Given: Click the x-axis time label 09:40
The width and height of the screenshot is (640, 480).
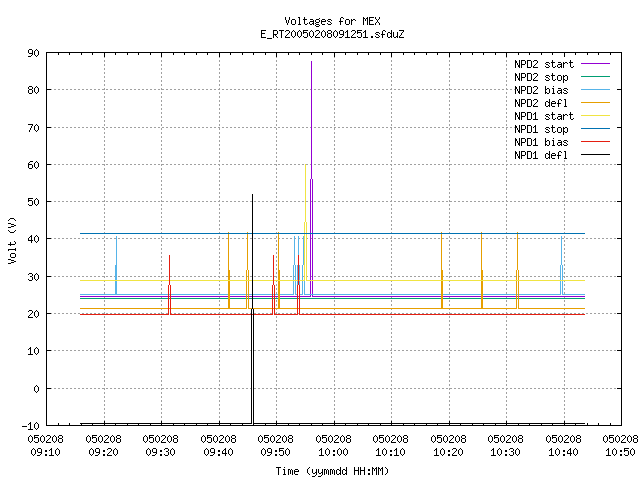Looking at the screenshot, I should pos(218,453).
